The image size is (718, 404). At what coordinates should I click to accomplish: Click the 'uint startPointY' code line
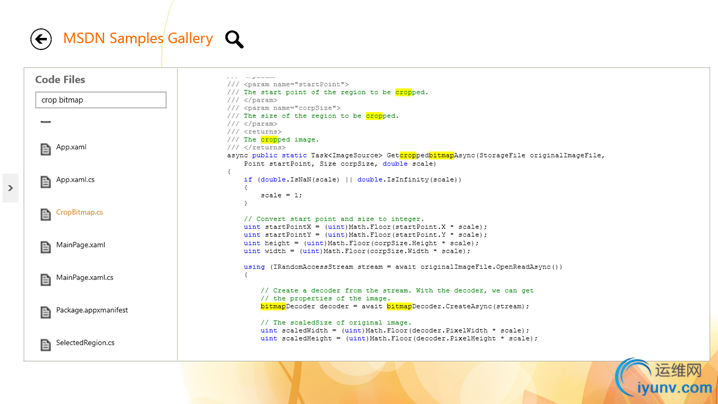pos(365,235)
